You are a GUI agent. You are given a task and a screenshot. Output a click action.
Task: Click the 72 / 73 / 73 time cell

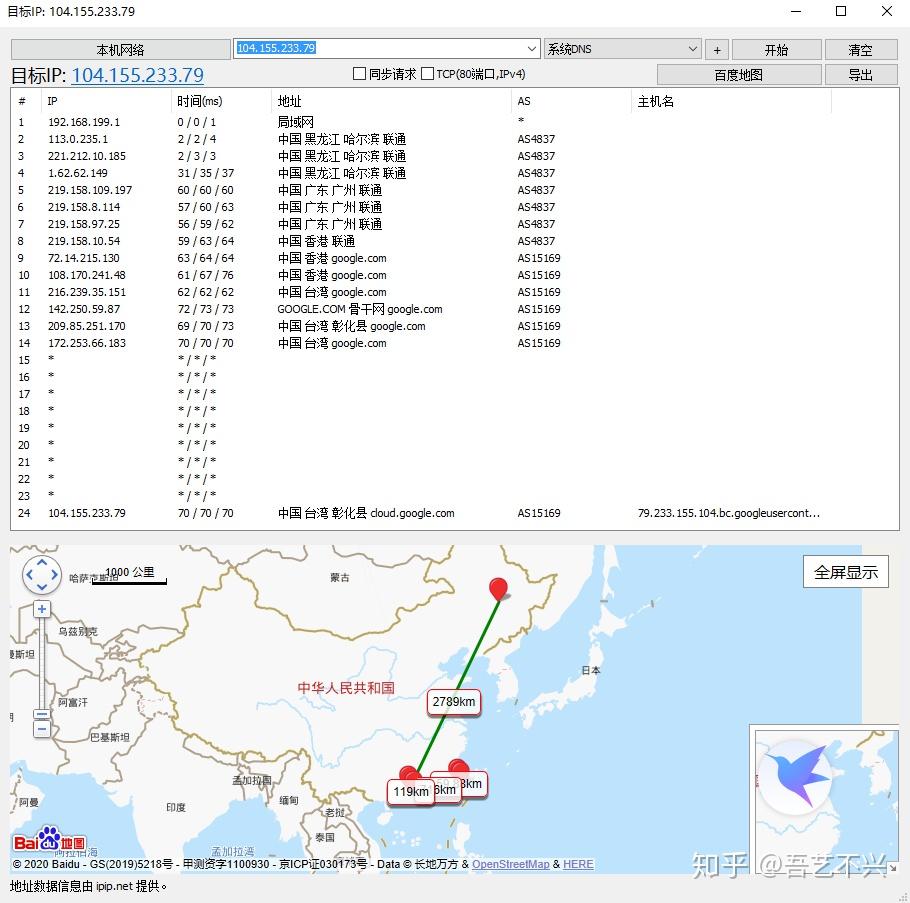click(205, 309)
